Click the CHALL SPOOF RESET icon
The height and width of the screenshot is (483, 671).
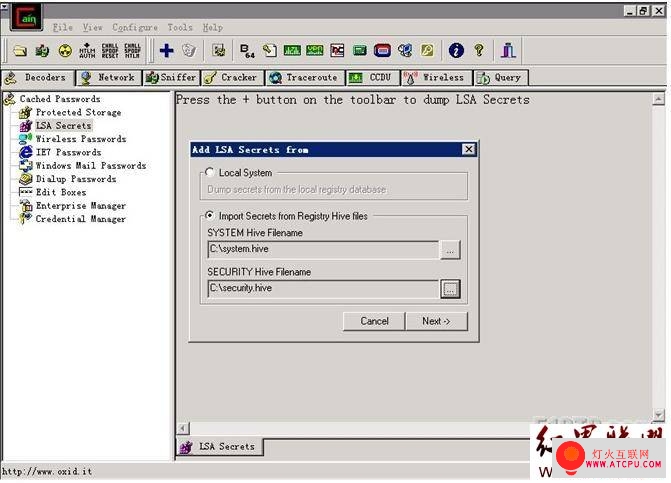[x=110, y=51]
